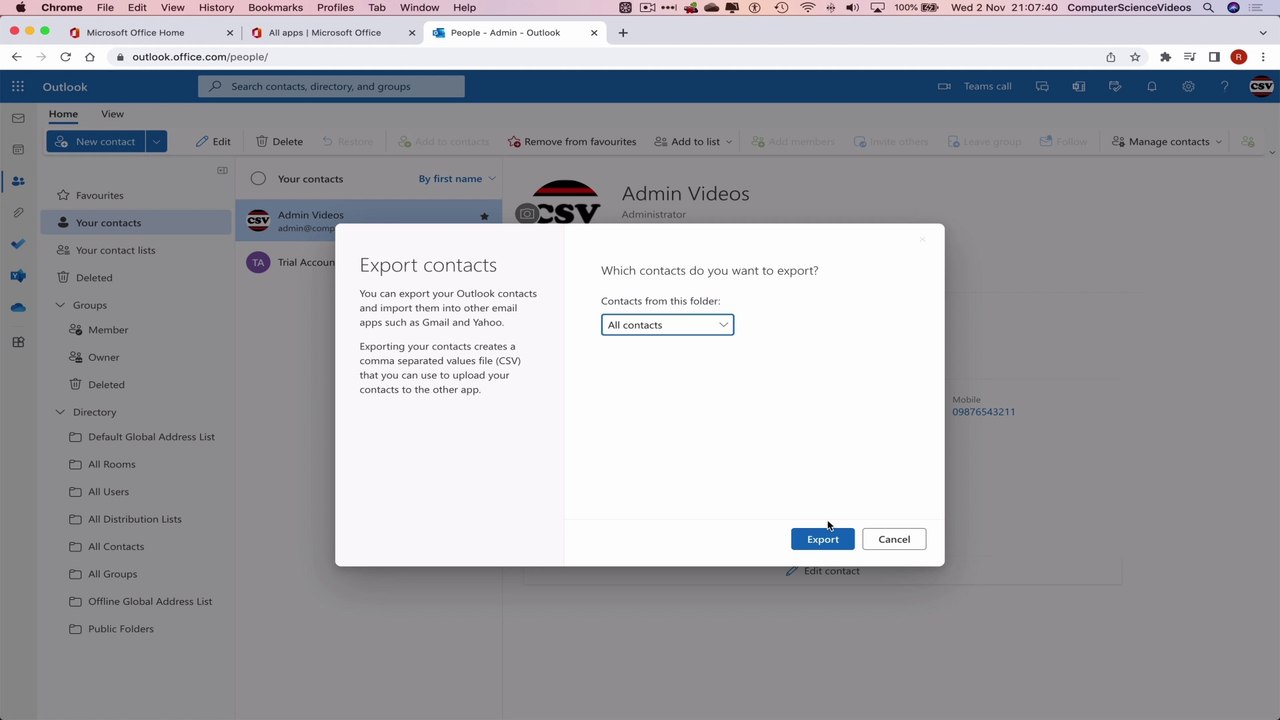Screen dimensions: 1280x720
Task: Open More apps in the left rail
Action: (18, 342)
